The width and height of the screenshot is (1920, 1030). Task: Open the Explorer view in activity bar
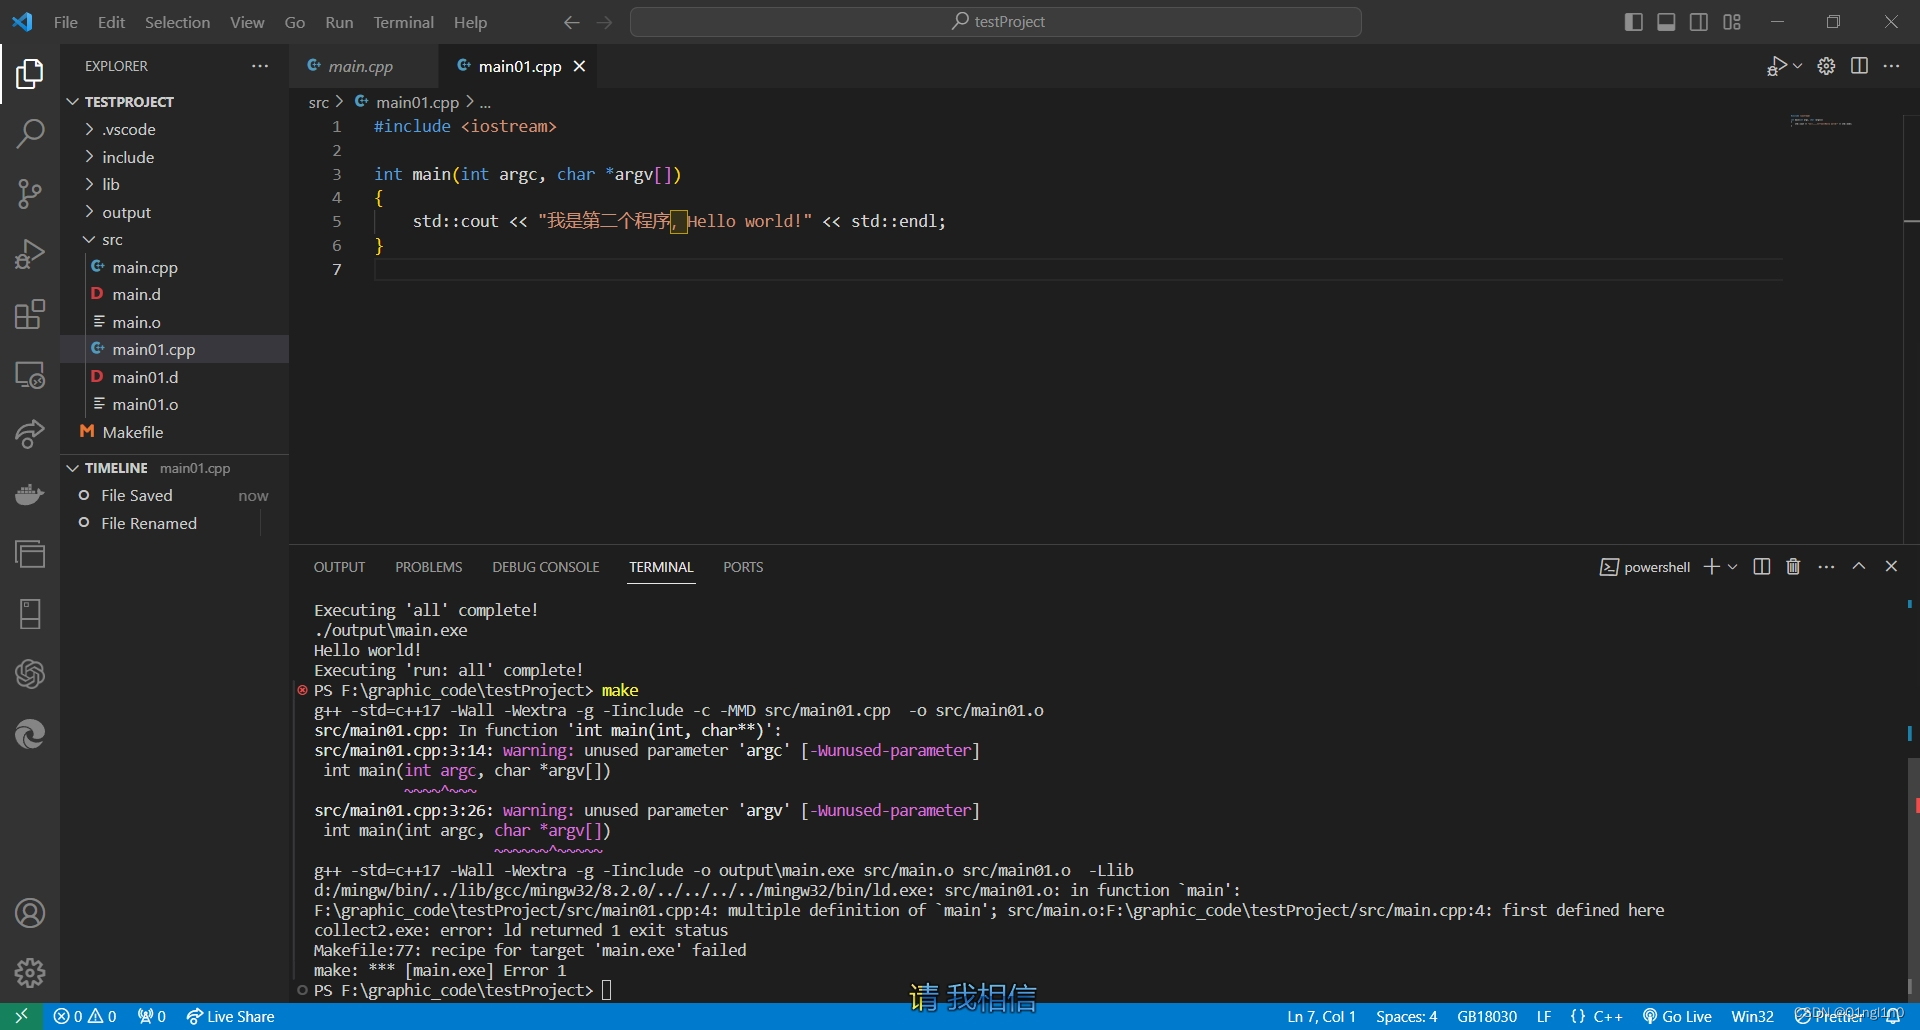click(x=30, y=73)
